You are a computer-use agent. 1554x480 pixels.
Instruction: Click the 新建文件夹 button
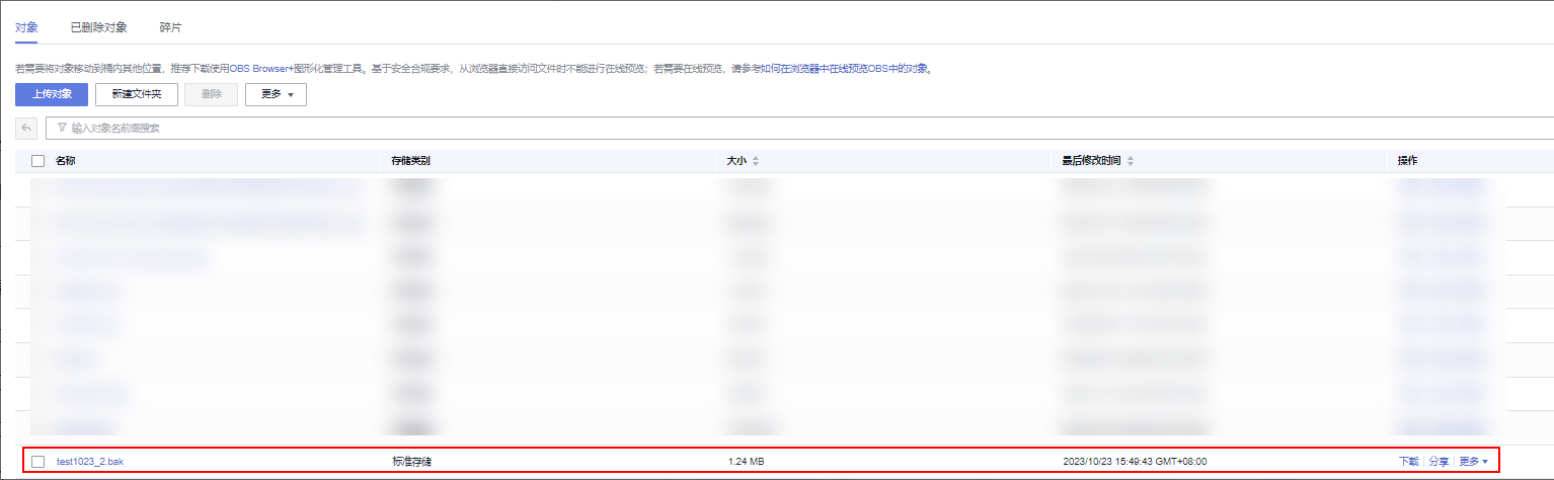pos(143,94)
